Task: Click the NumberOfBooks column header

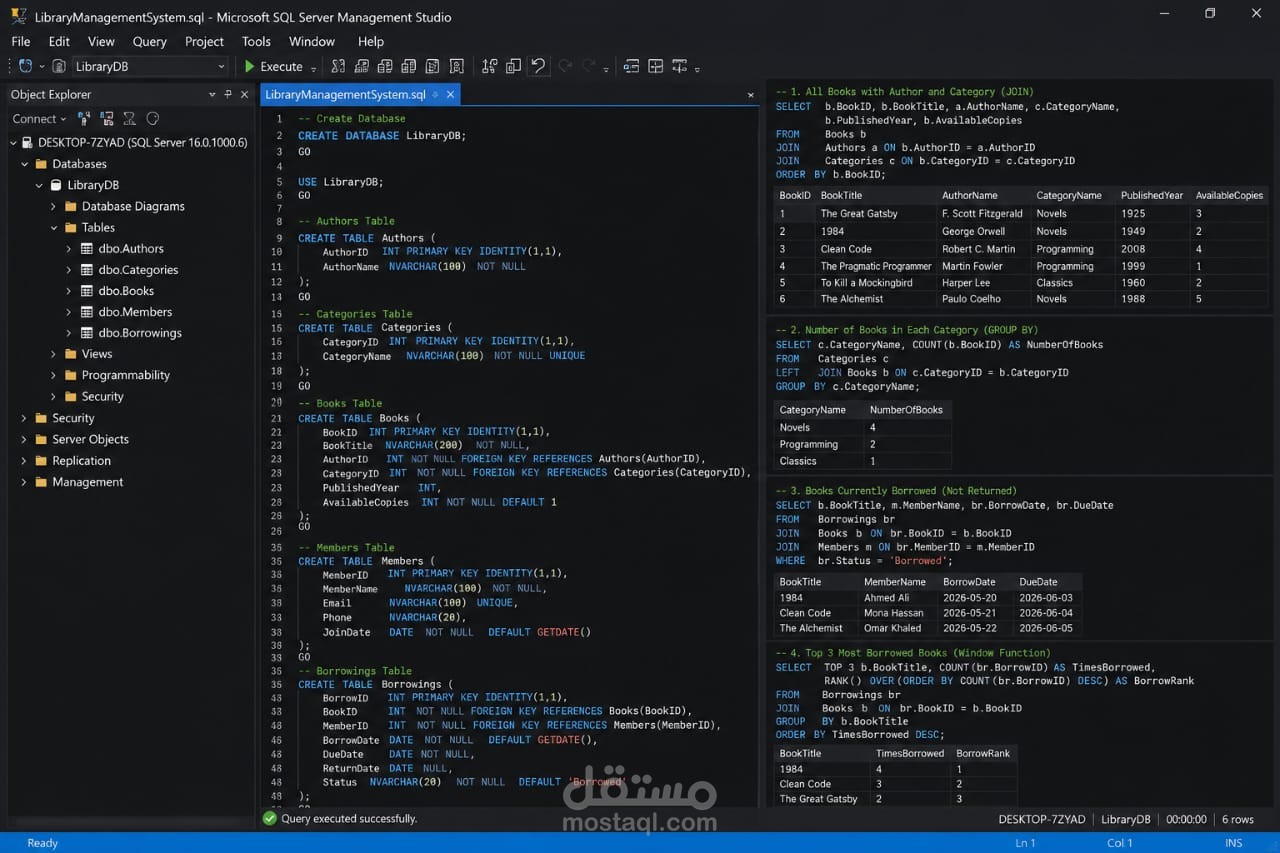Action: 906,410
